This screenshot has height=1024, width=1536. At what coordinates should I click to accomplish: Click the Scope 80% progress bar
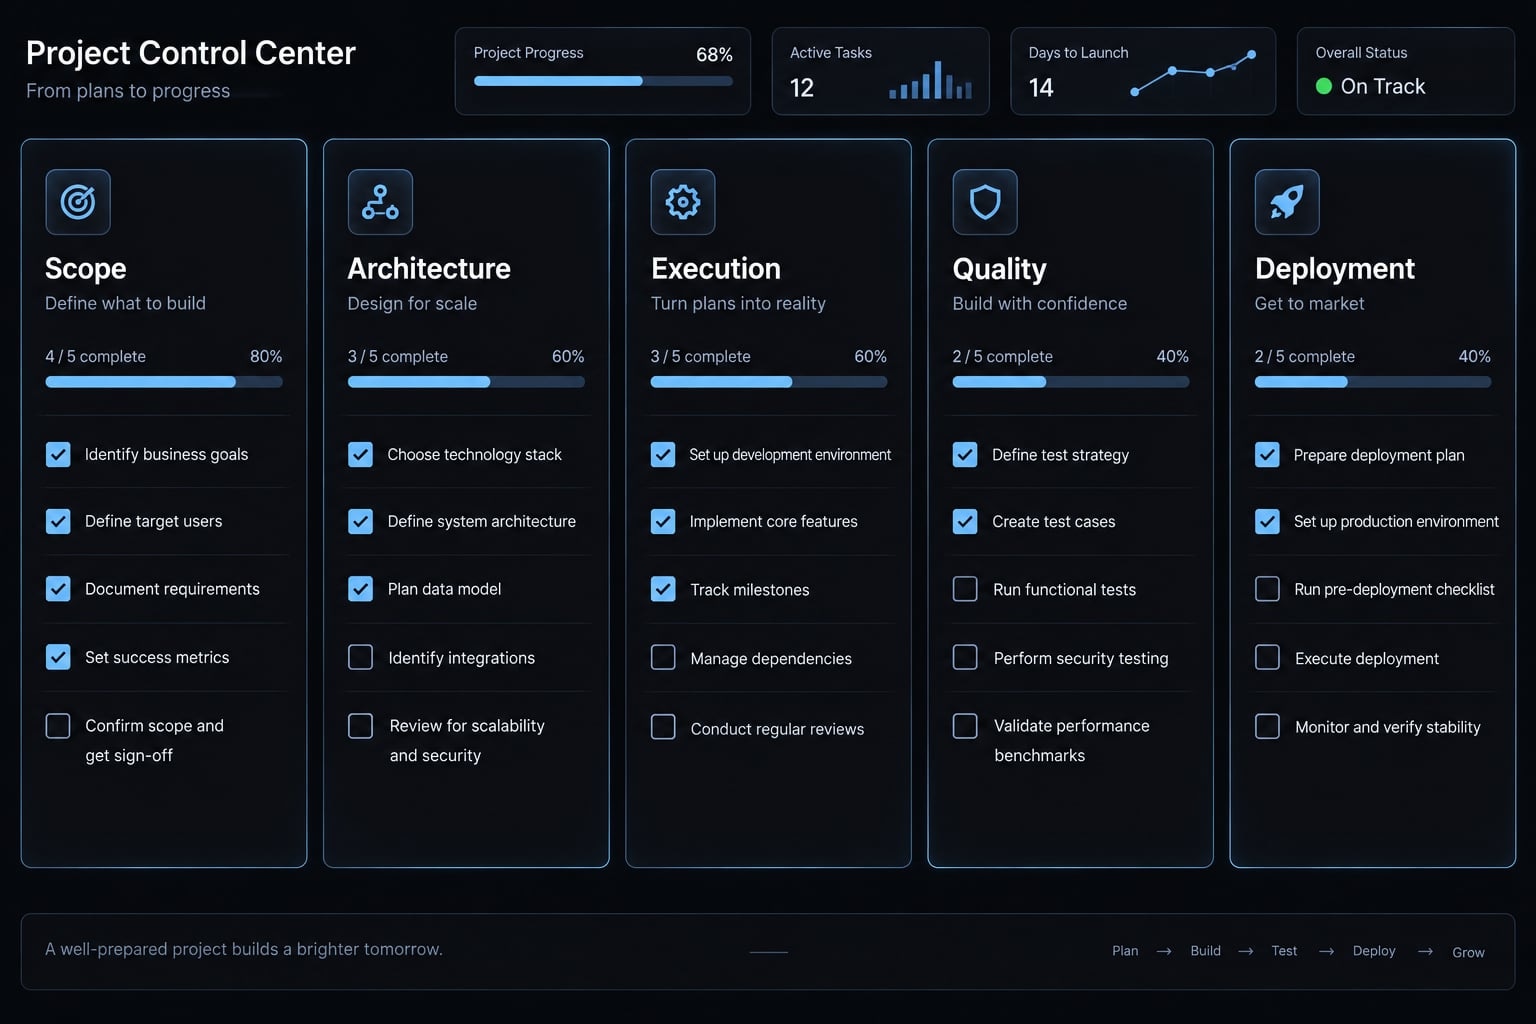(x=164, y=382)
